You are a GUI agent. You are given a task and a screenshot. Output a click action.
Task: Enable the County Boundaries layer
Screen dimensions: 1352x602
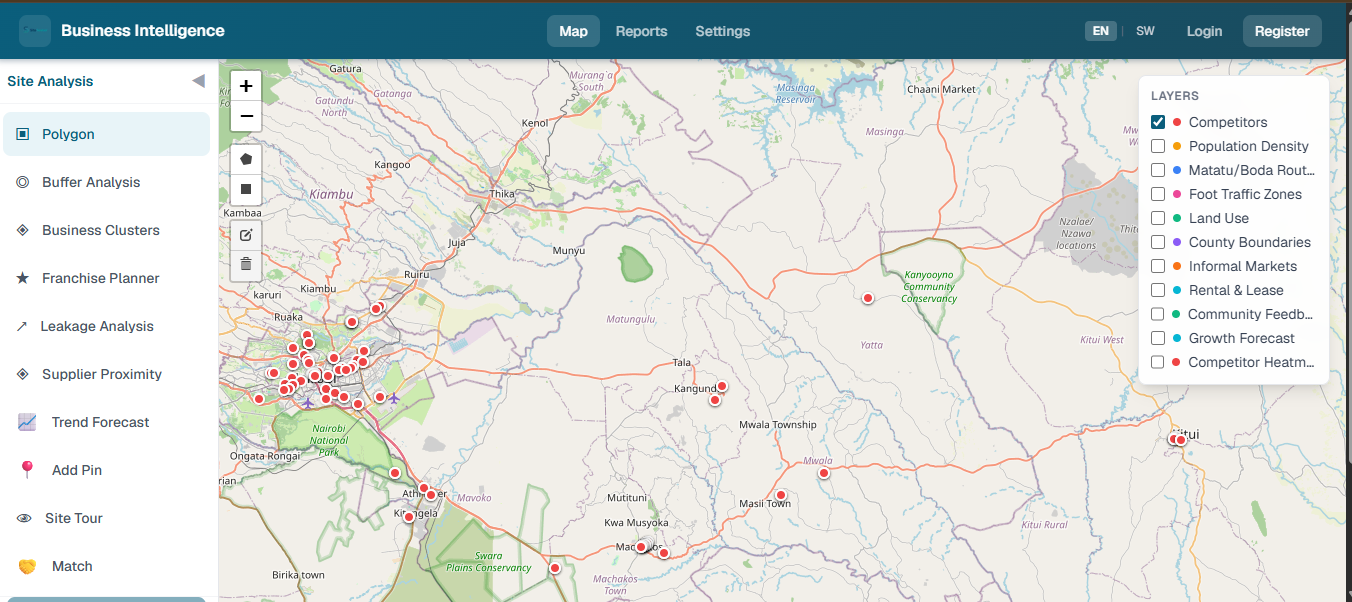[x=1158, y=242]
